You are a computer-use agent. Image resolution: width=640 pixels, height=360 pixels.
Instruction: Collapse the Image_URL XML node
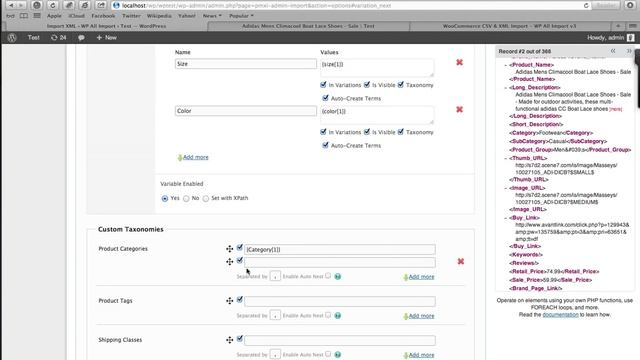click(506, 188)
